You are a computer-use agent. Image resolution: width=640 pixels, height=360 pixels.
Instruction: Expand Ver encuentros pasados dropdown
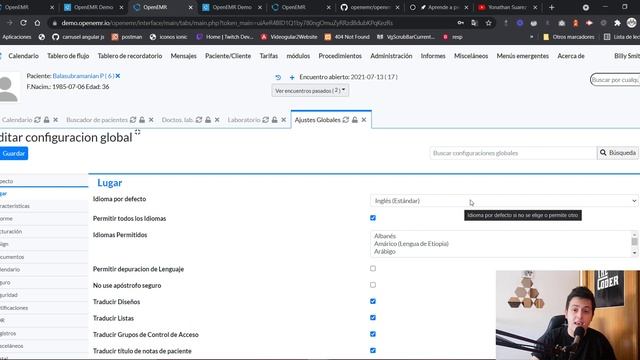click(310, 91)
